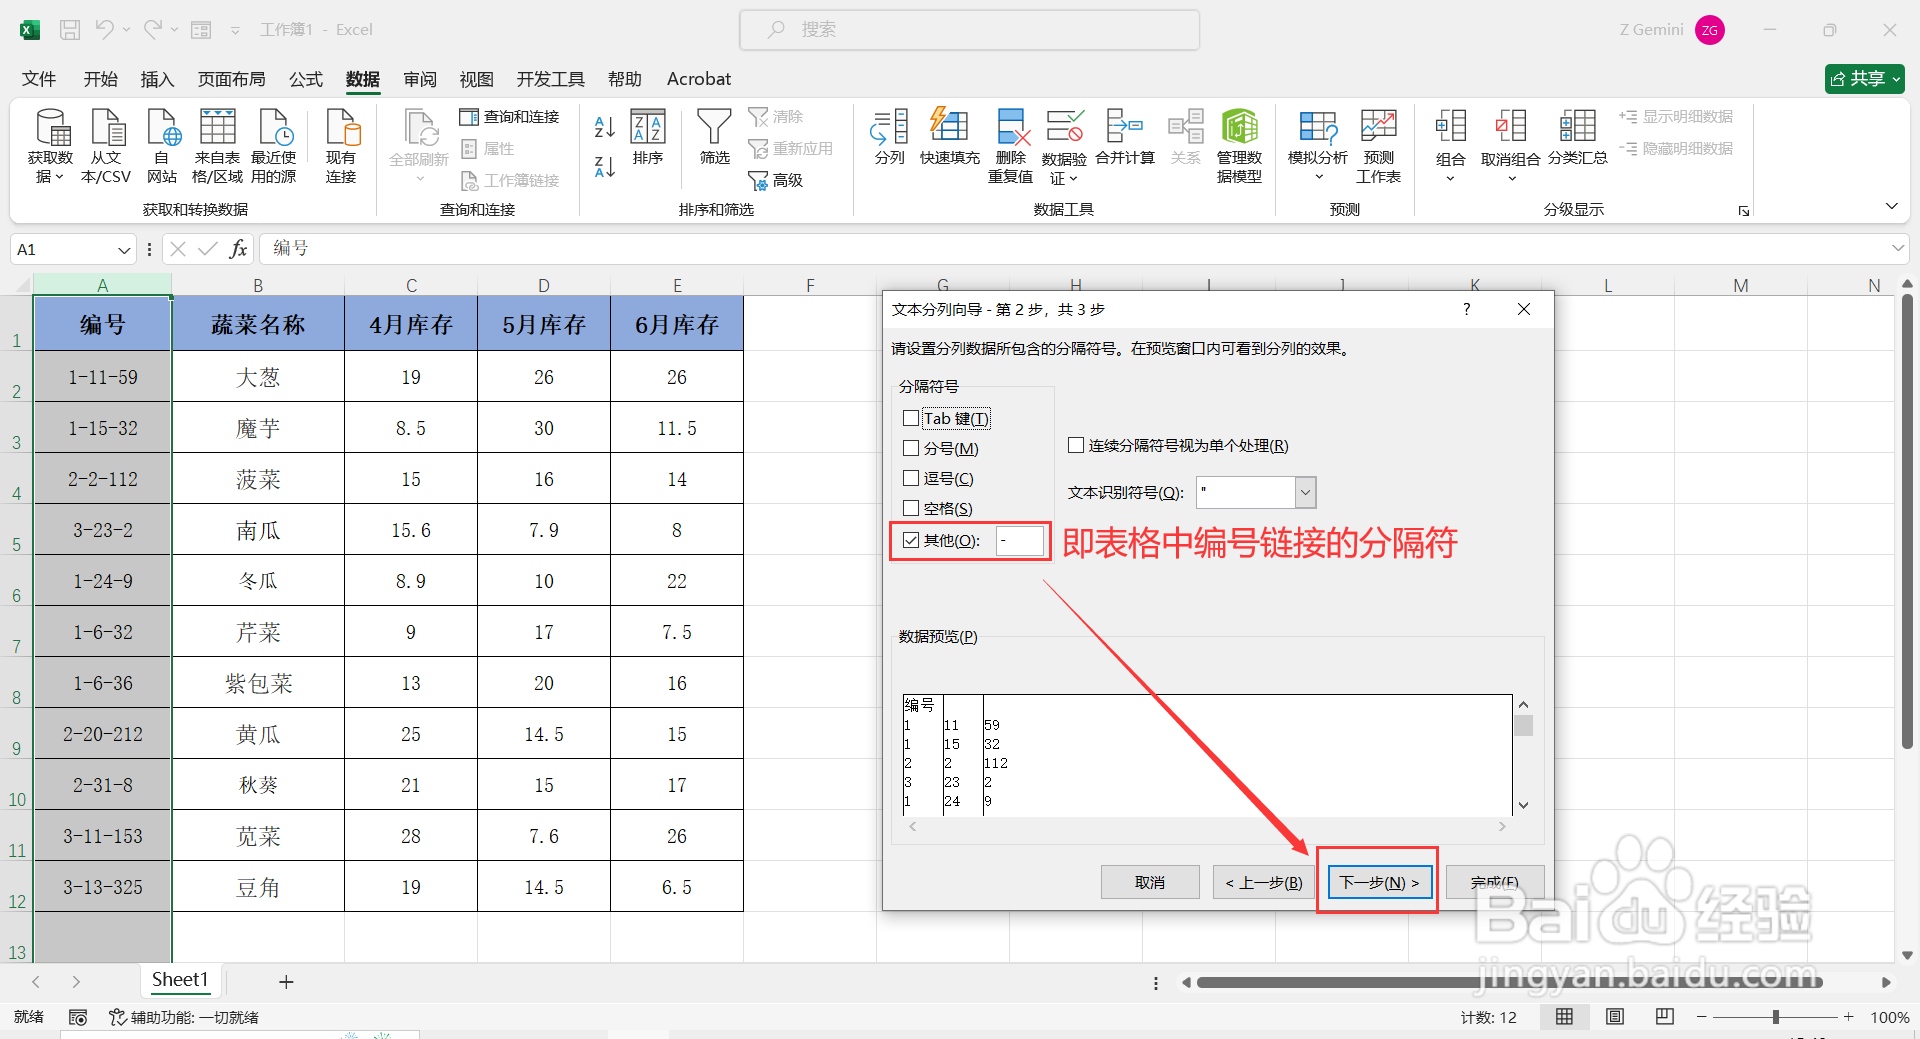Screen dimensions: 1920x1039
Task: Enable the Tab键 delimiter checkbox
Action: [x=910, y=418]
